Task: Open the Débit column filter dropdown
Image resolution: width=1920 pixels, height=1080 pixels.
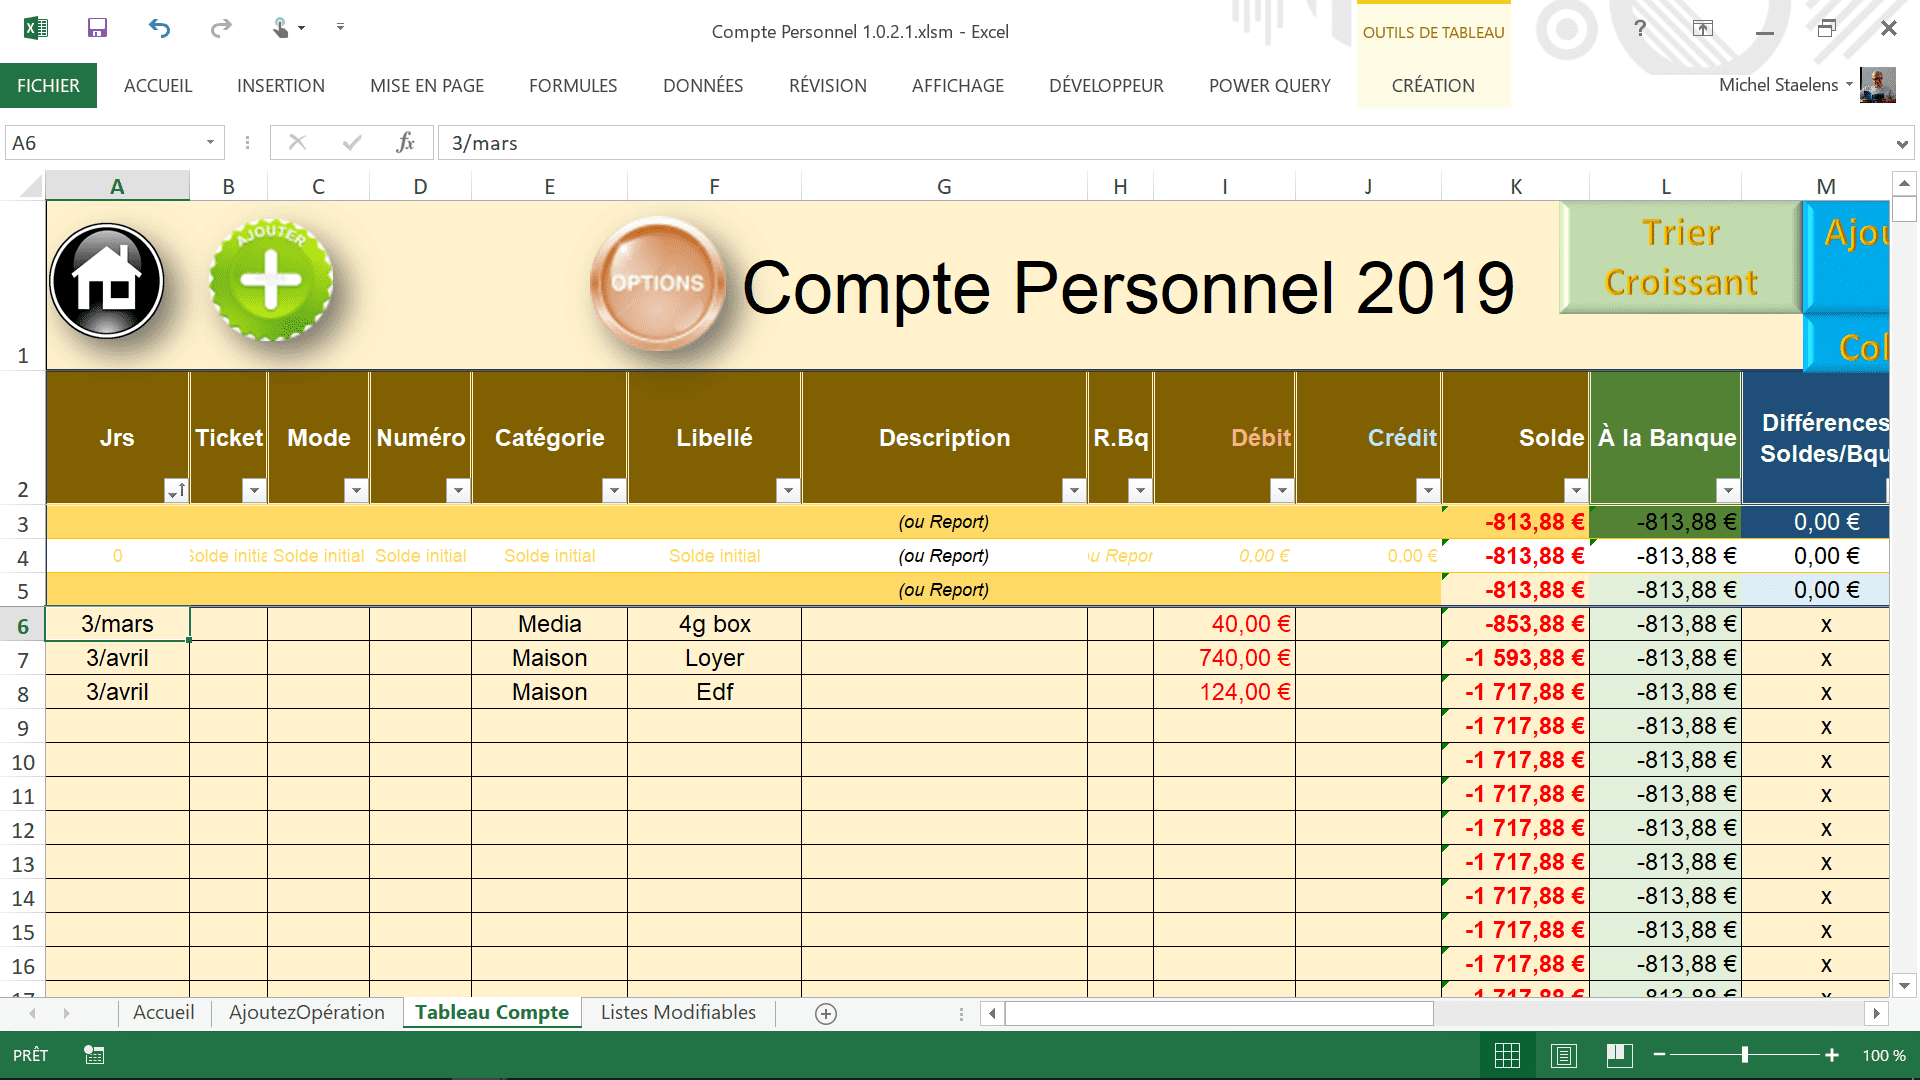Action: click(1281, 490)
